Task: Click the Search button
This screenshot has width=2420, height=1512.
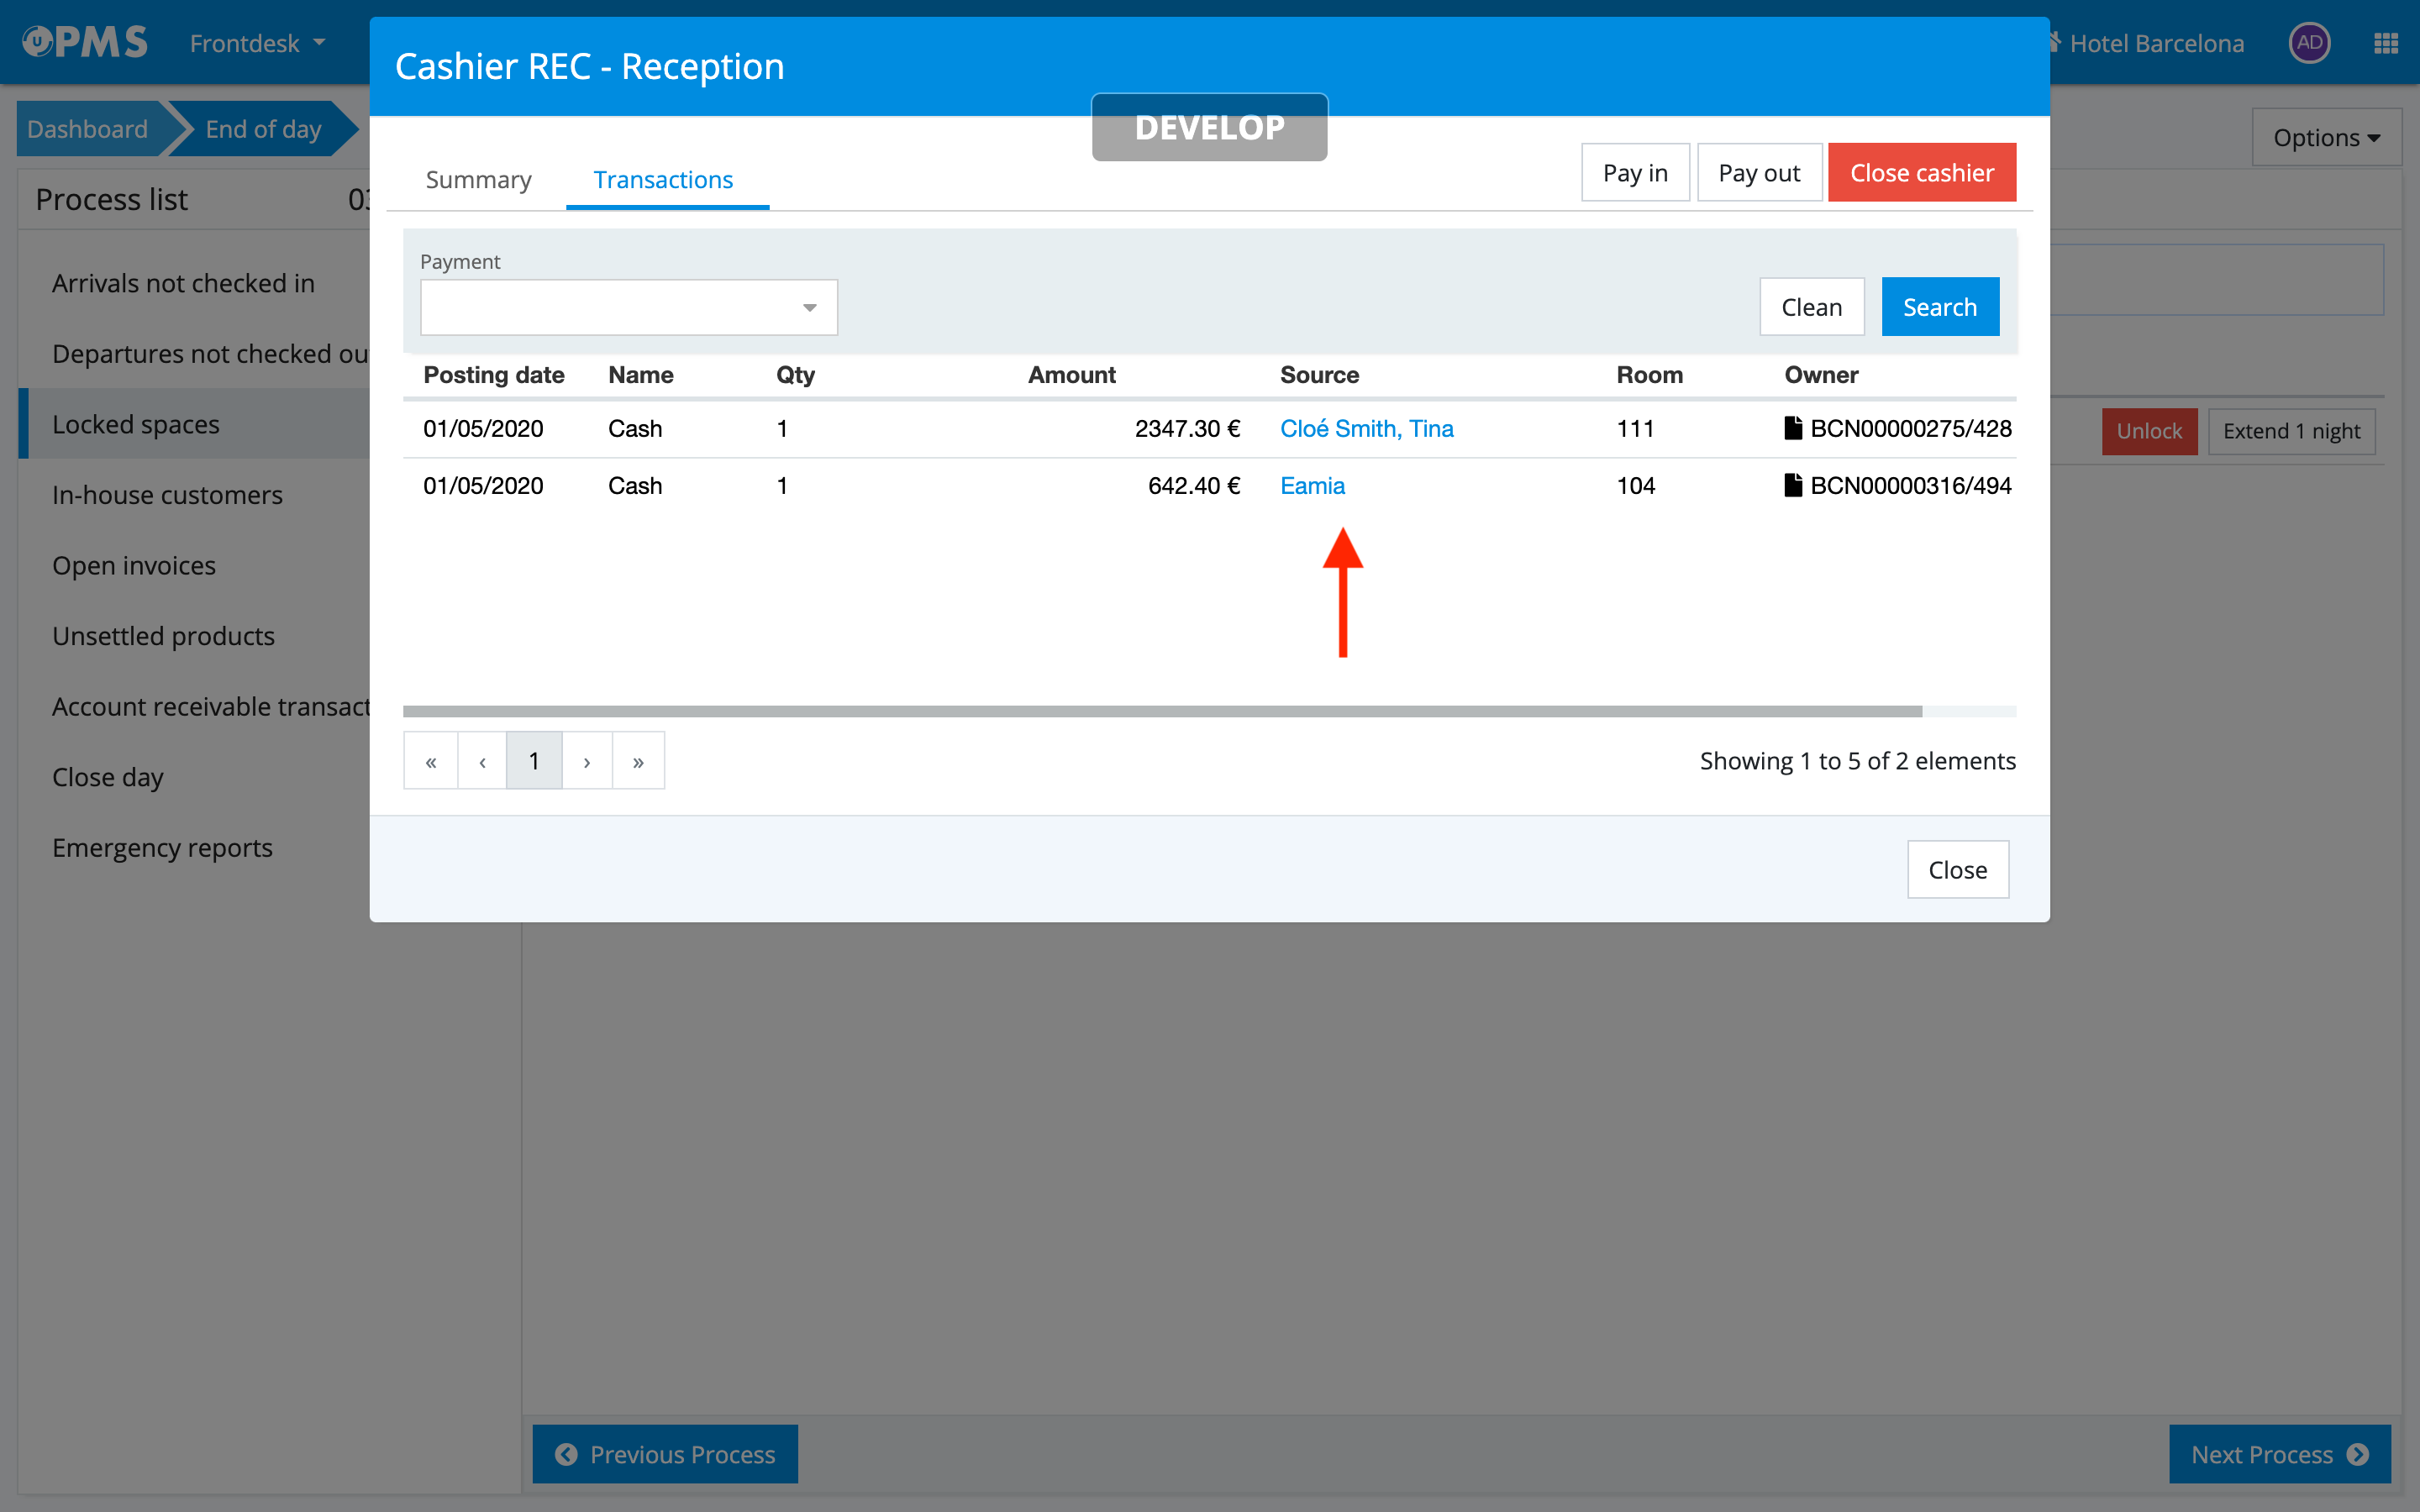Action: point(1939,307)
